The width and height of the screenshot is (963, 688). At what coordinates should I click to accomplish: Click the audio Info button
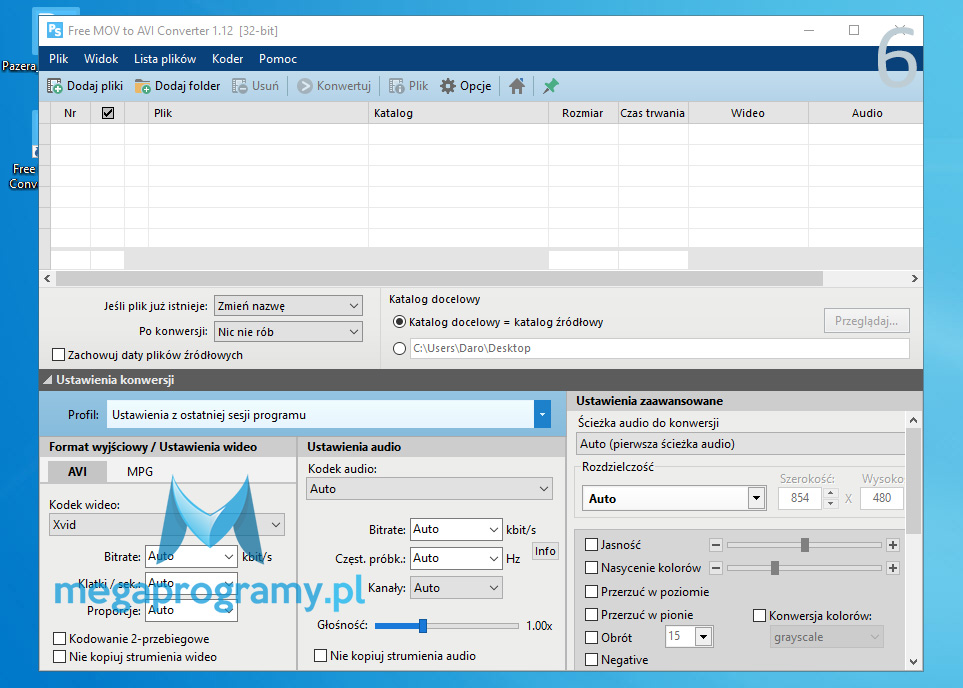[545, 551]
